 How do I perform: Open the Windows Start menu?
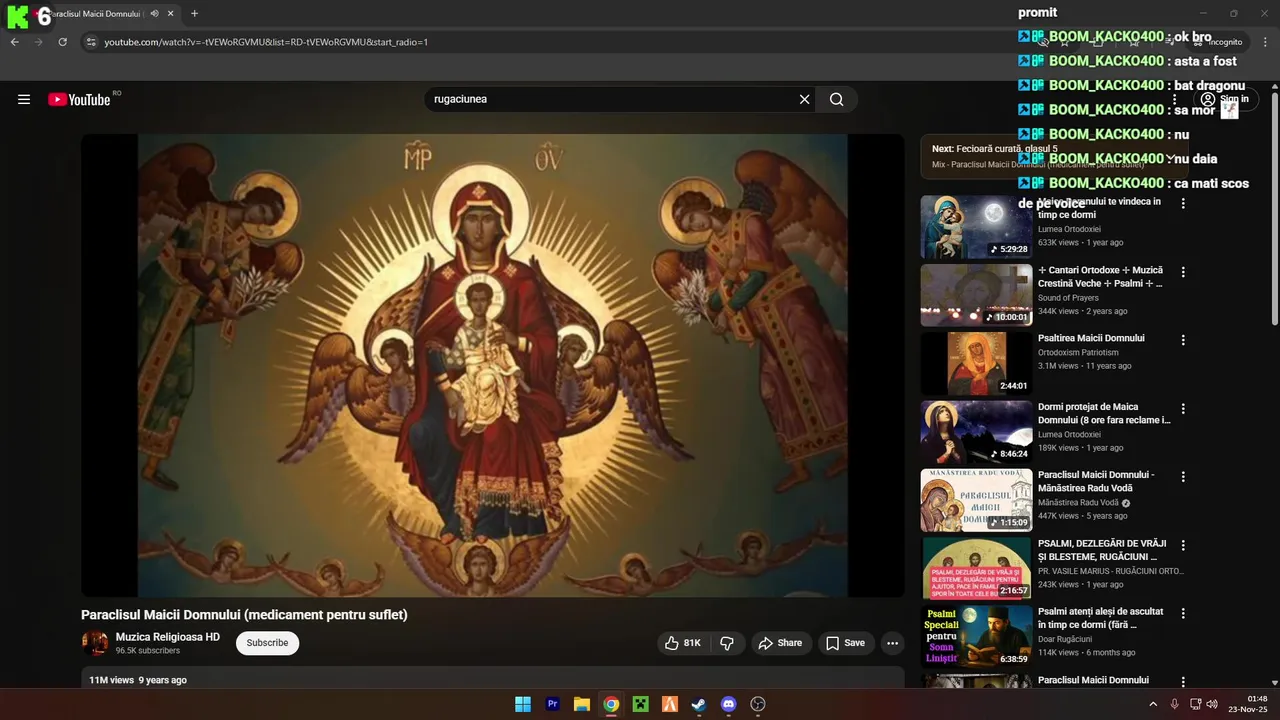click(523, 704)
